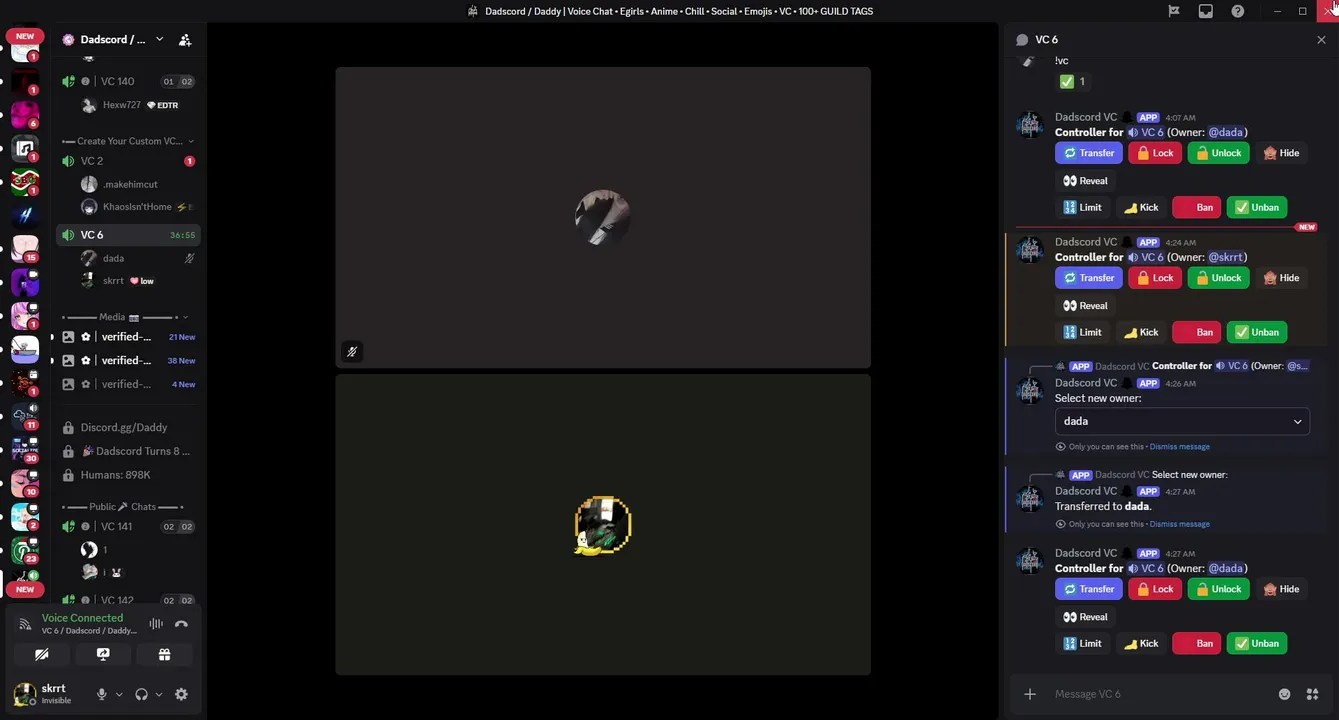Open the help question mark icon
The width and height of the screenshot is (1339, 720).
coord(1238,11)
